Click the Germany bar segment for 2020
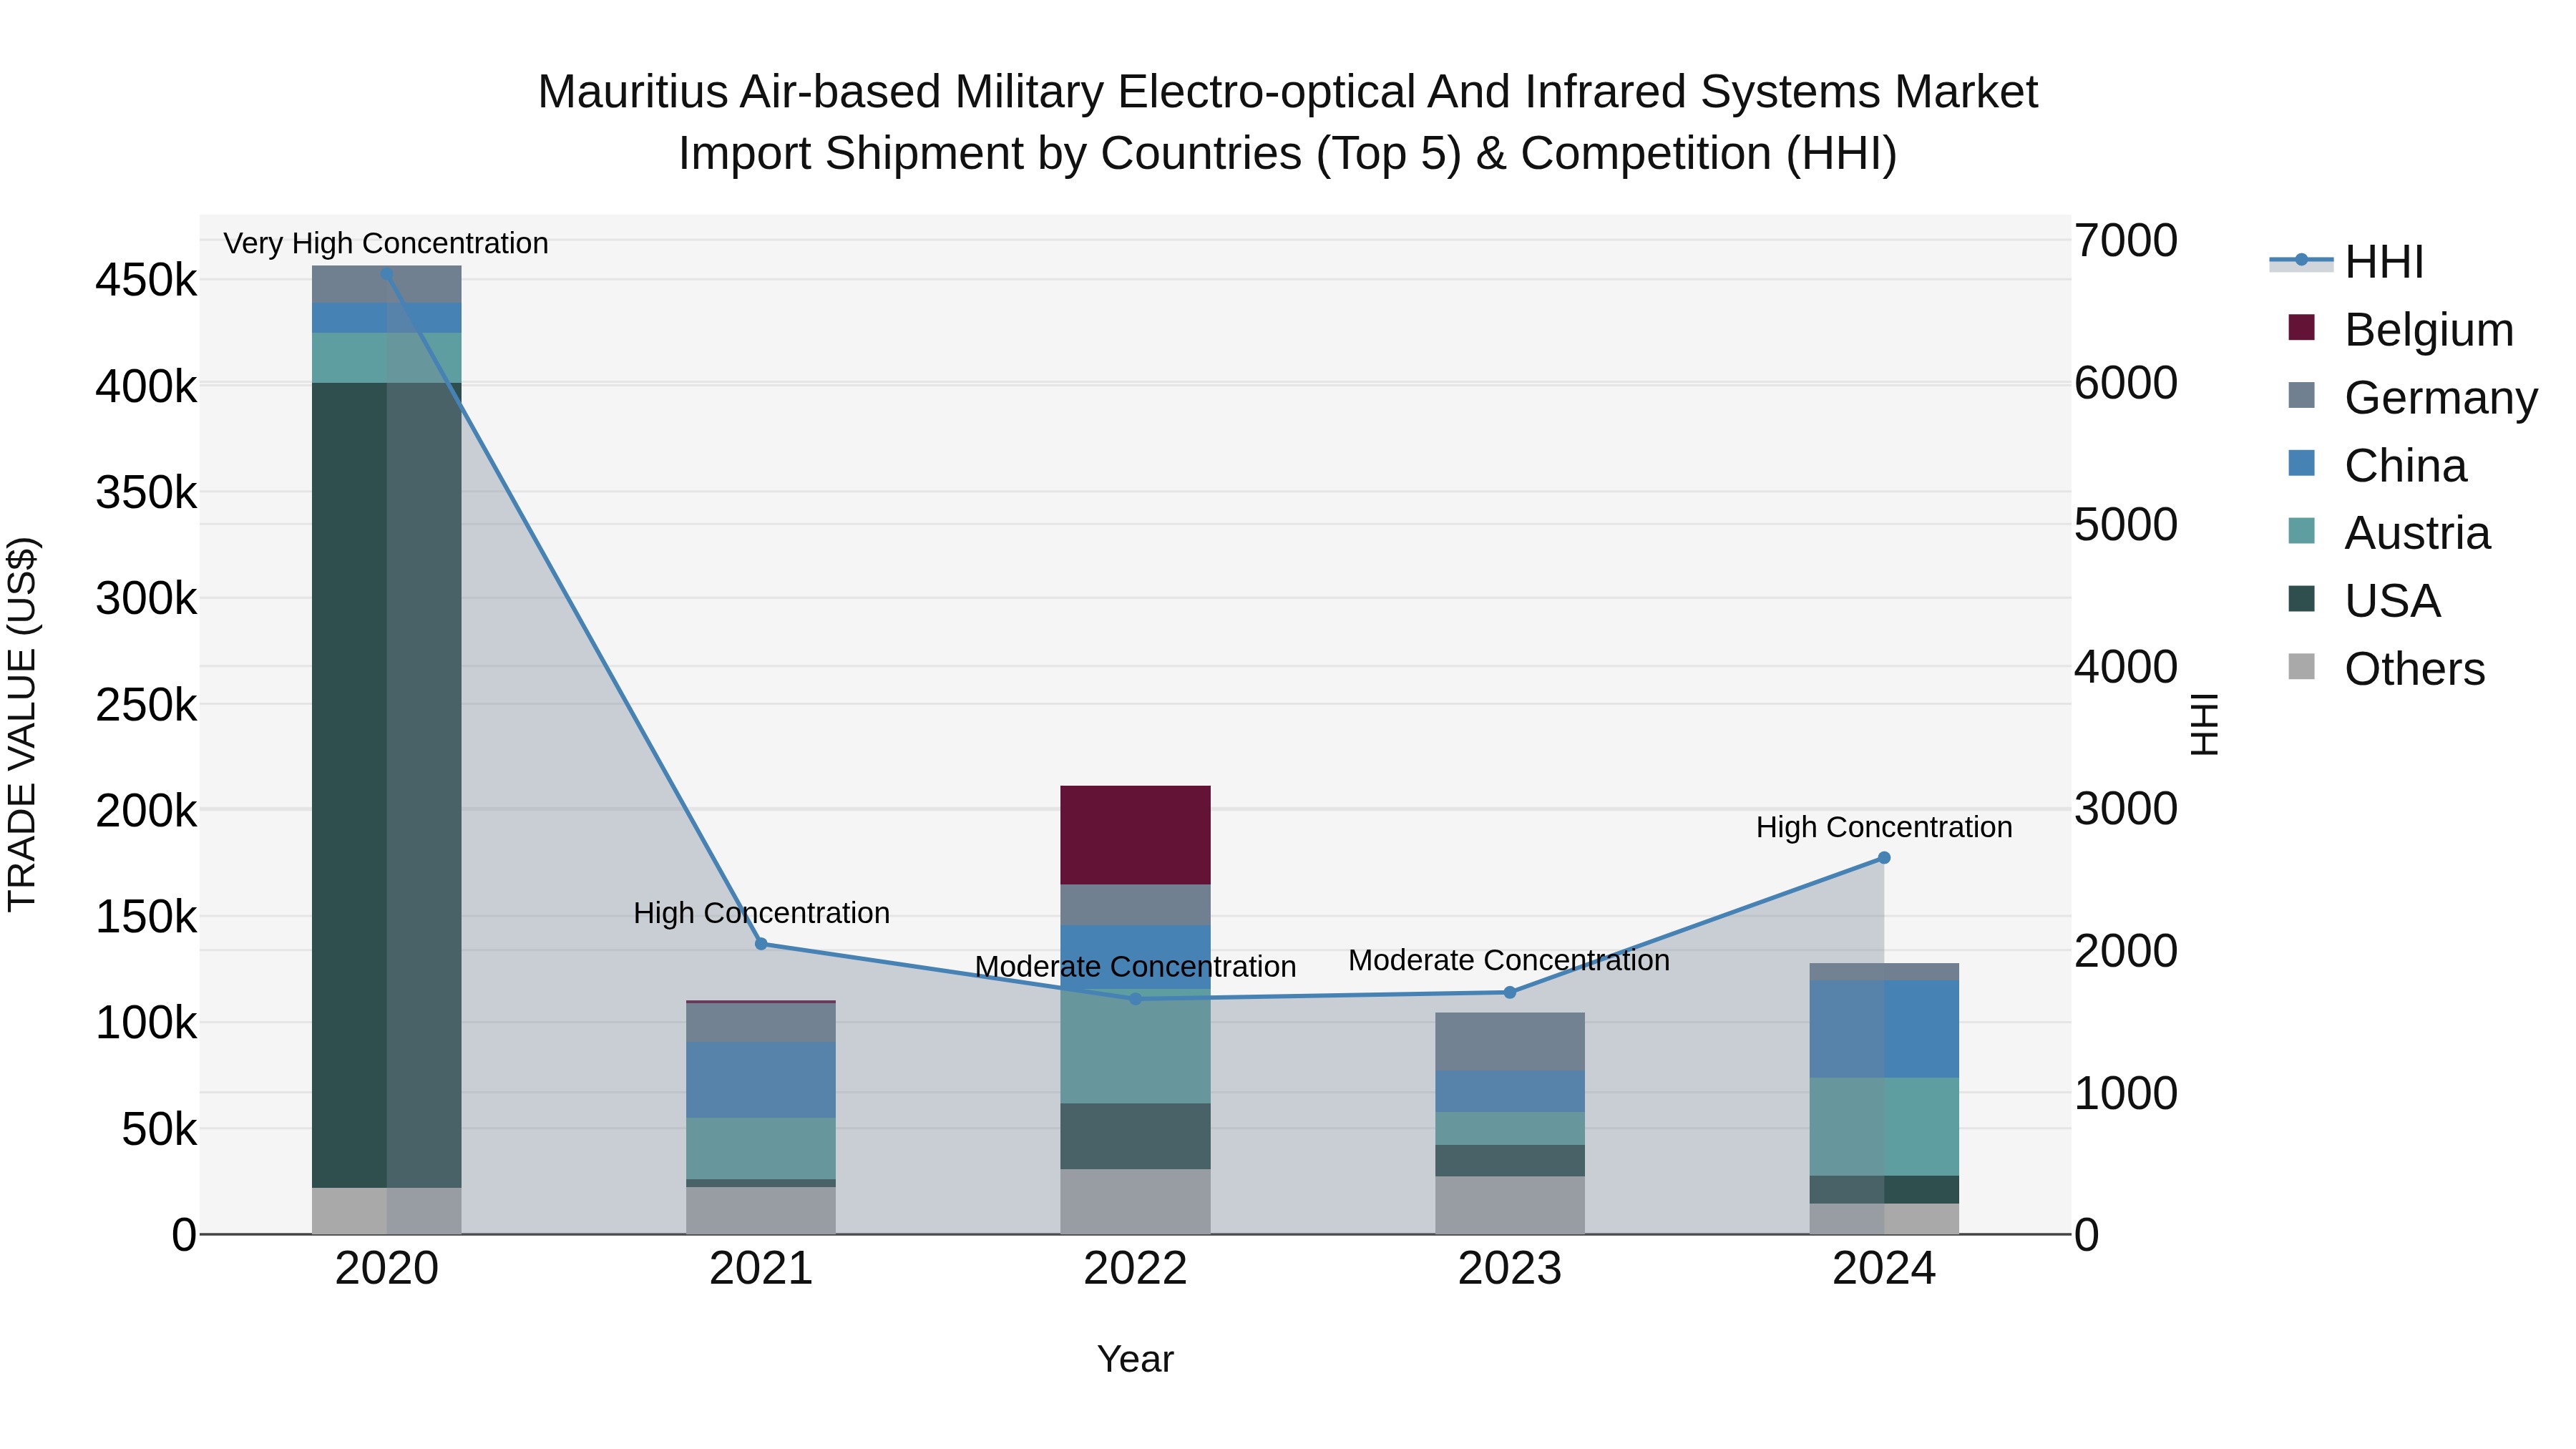2576x1449 pixels. click(387, 284)
